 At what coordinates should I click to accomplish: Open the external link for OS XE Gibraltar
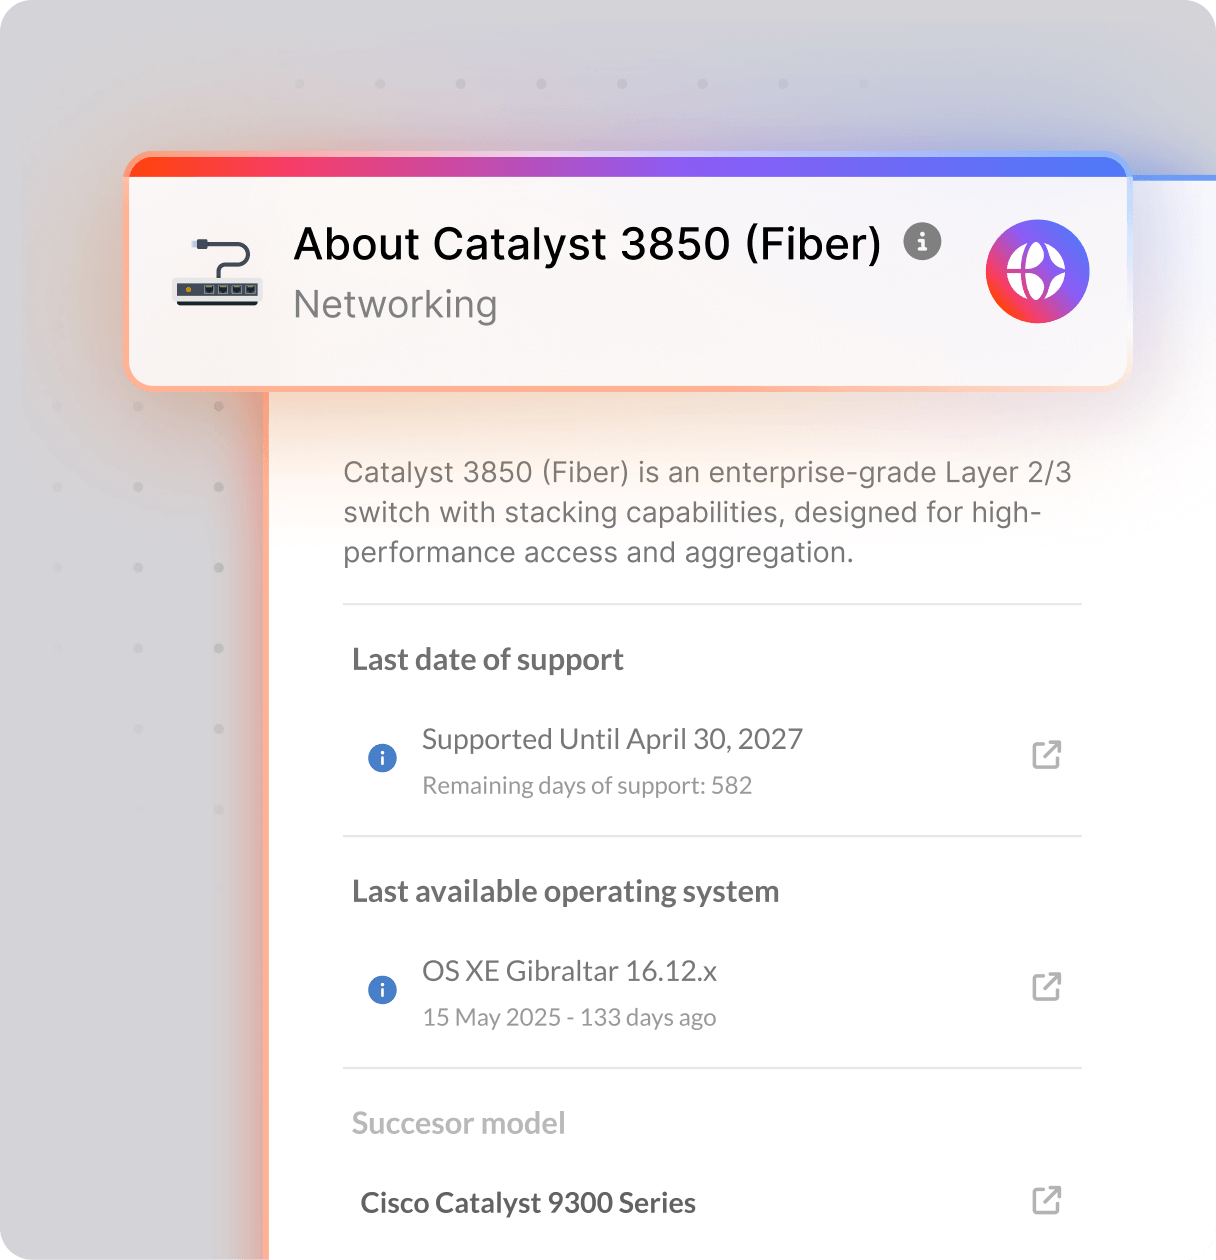(1046, 987)
